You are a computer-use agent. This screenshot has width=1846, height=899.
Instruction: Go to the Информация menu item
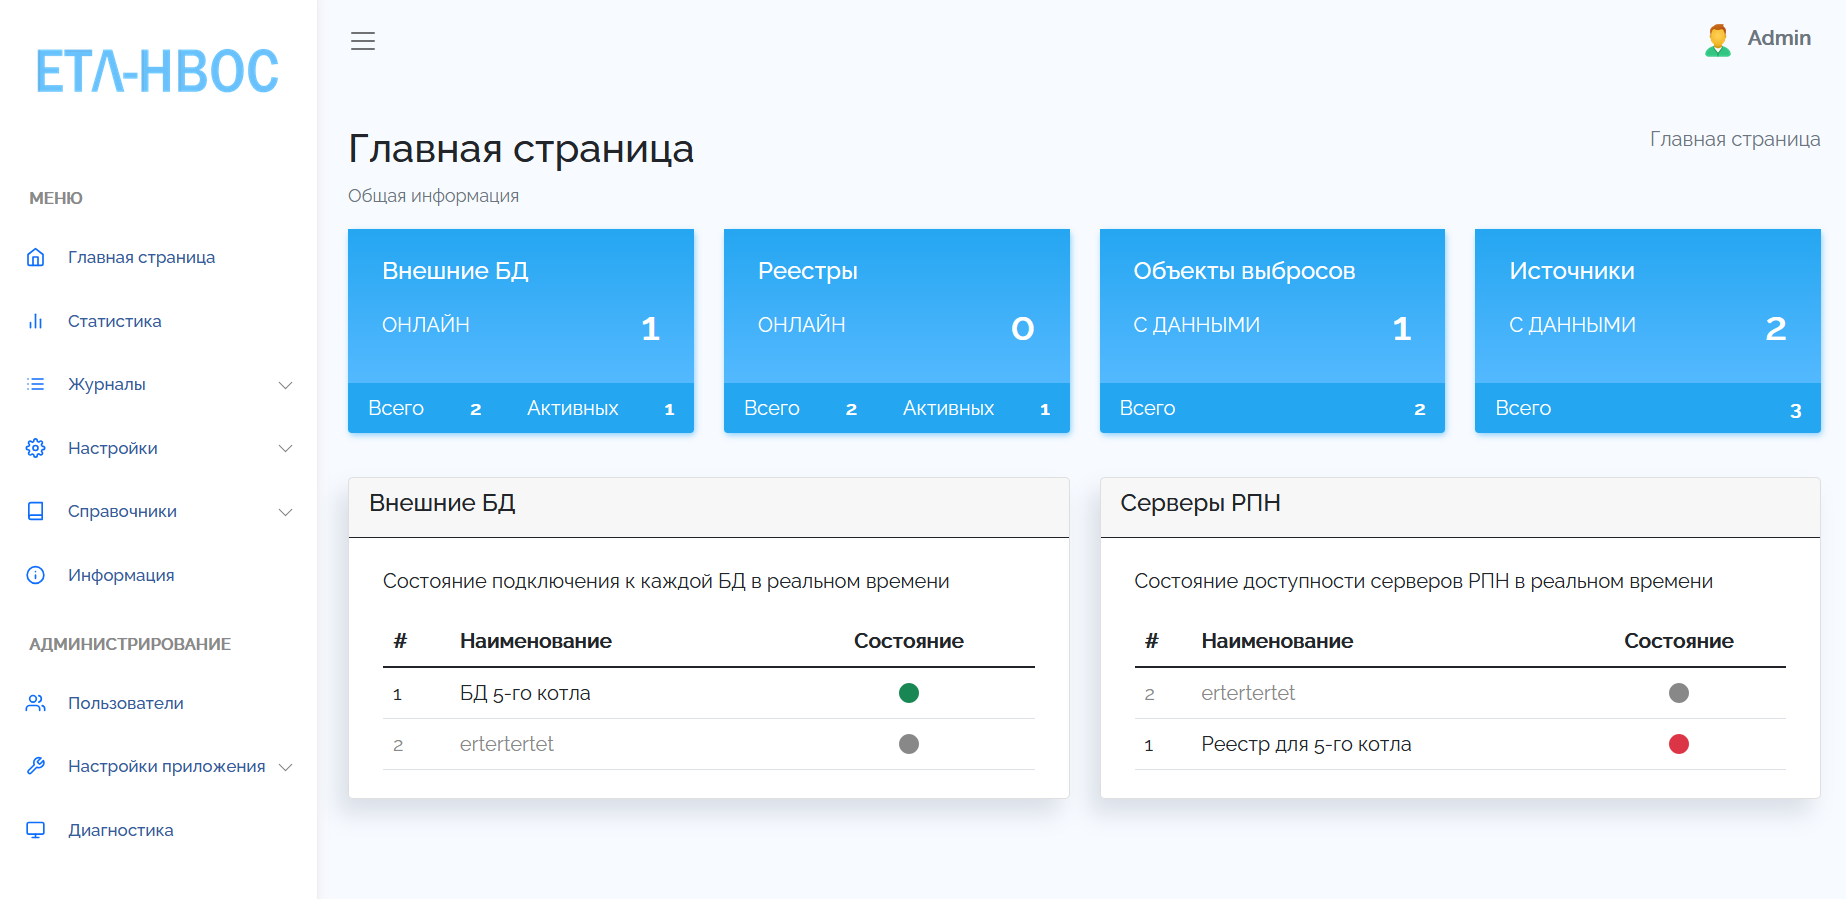[121, 575]
